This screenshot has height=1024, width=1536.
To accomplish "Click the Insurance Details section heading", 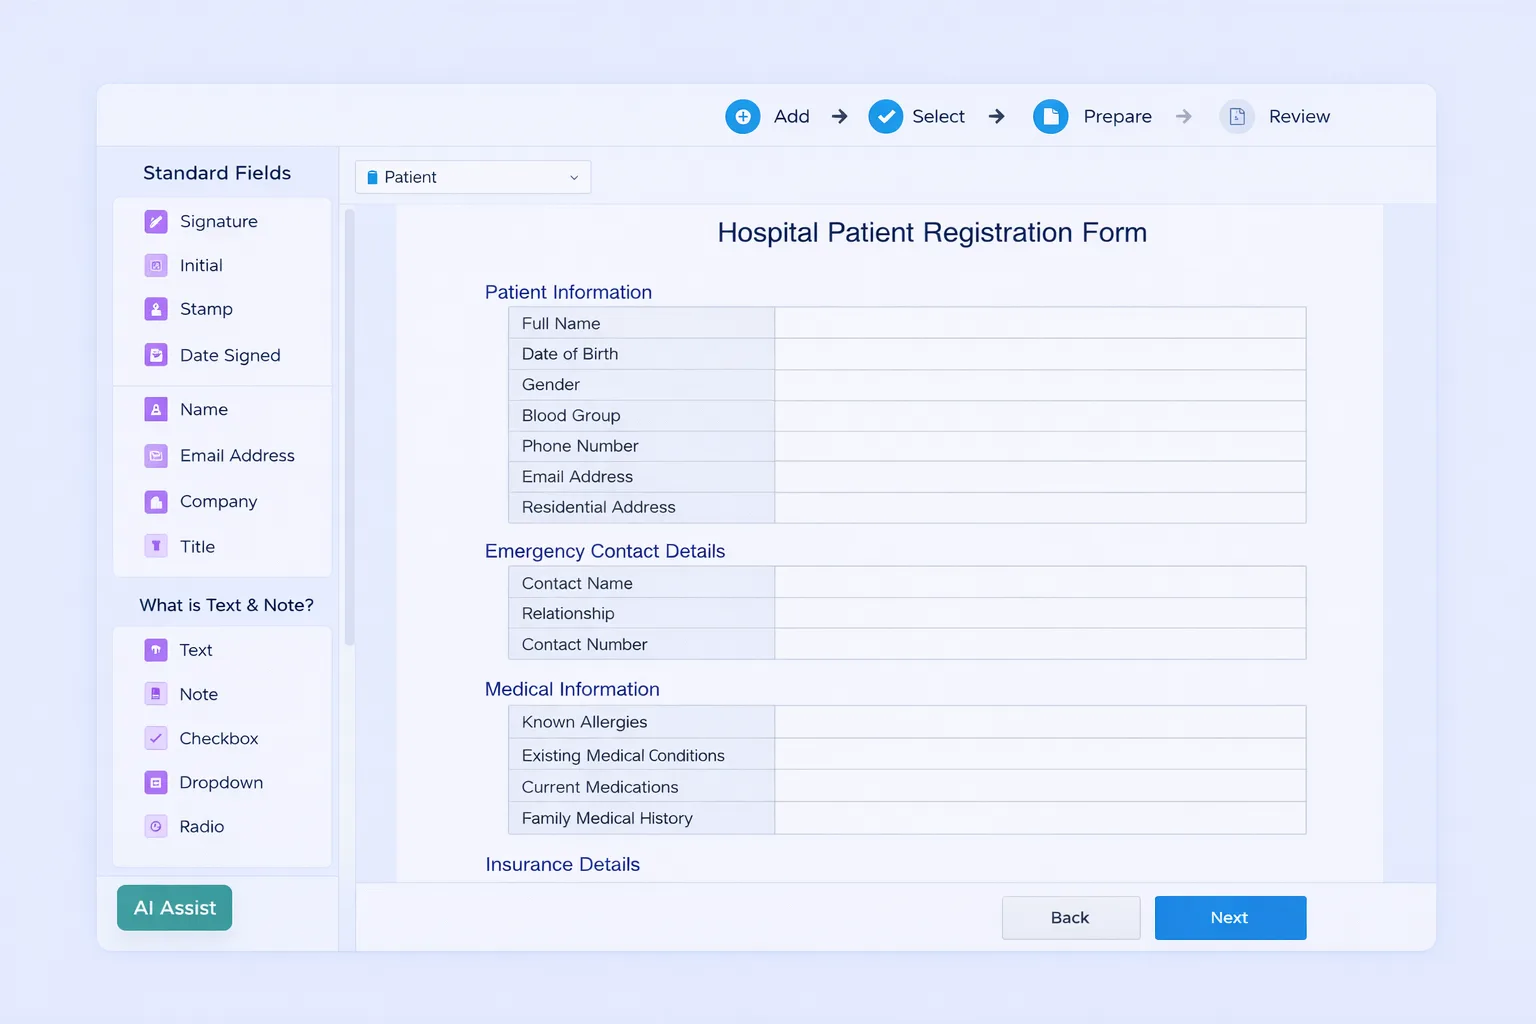I will [562, 864].
